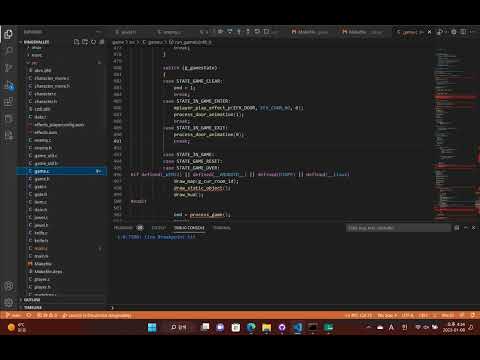Click the New File icon in explorer header
The width and height of the screenshot is (480, 360).
tap(76, 42)
